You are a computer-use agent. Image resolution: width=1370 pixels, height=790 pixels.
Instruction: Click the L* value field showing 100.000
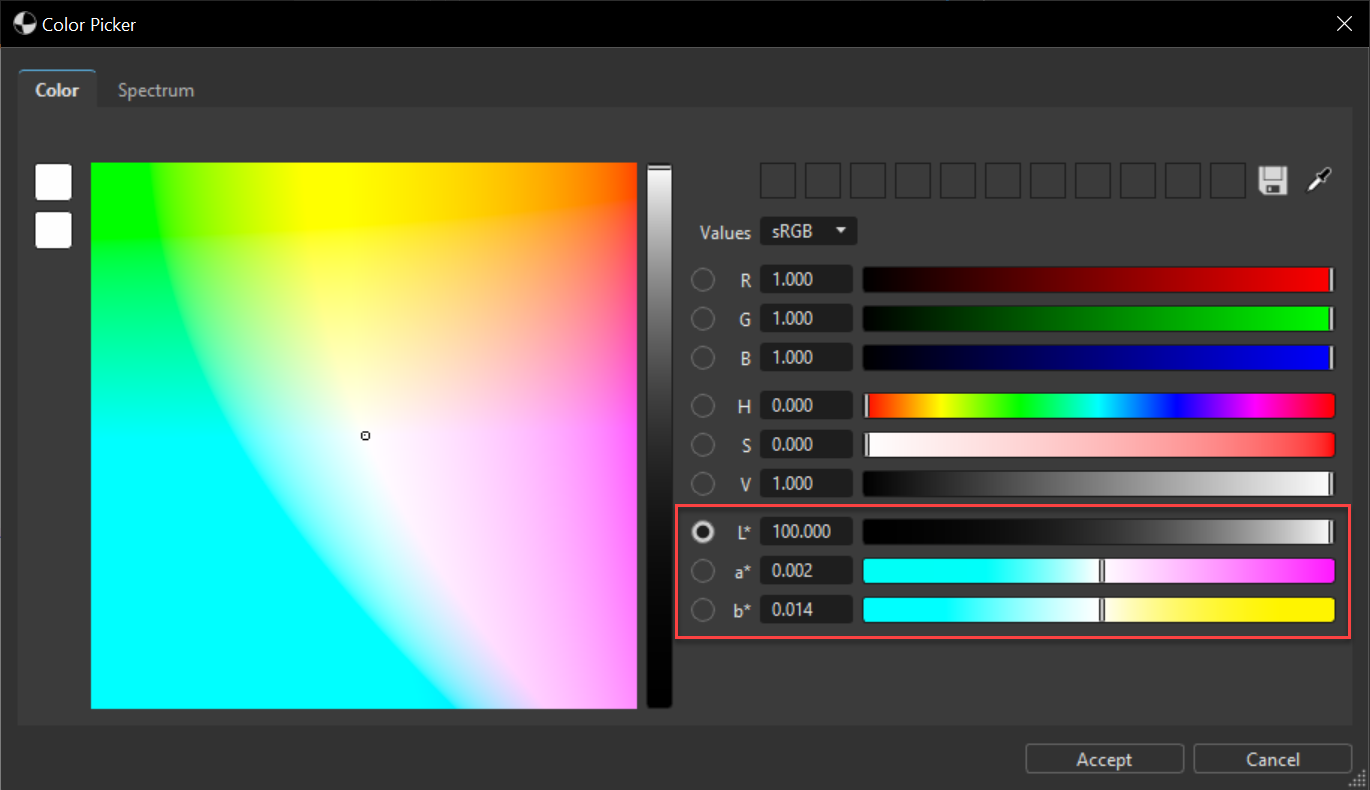pos(806,531)
